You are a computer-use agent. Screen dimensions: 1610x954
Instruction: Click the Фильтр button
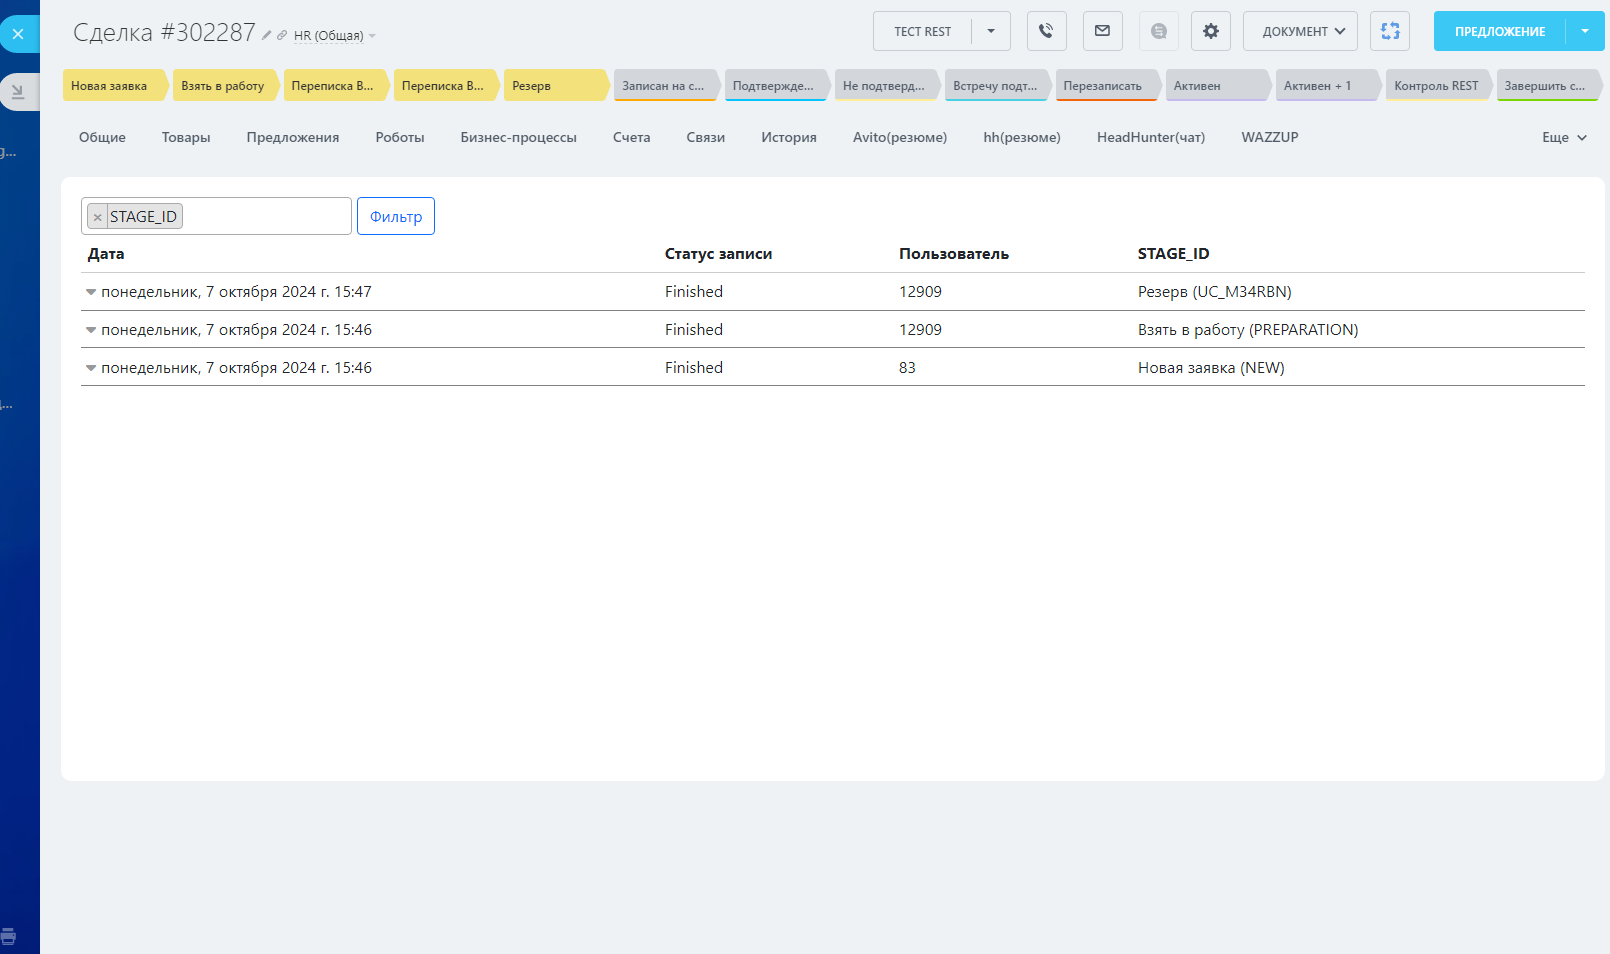[x=396, y=216]
